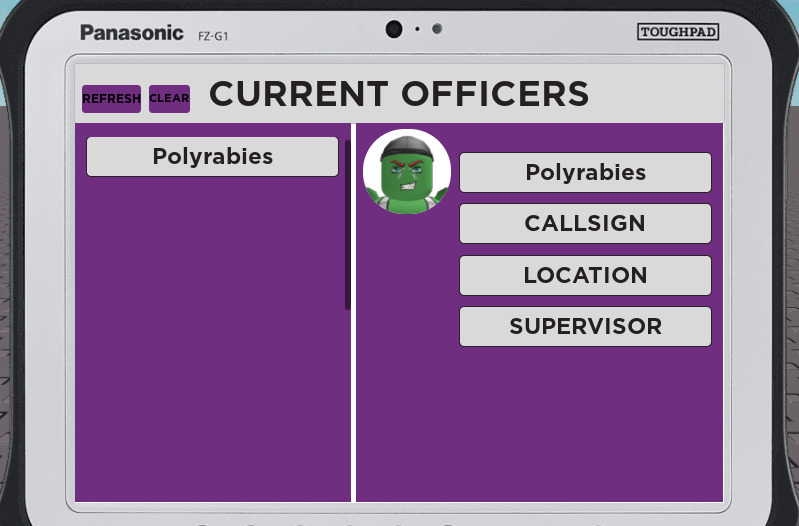Click the white divider between panels
Viewport: 799px width, 526px height.
354,312
